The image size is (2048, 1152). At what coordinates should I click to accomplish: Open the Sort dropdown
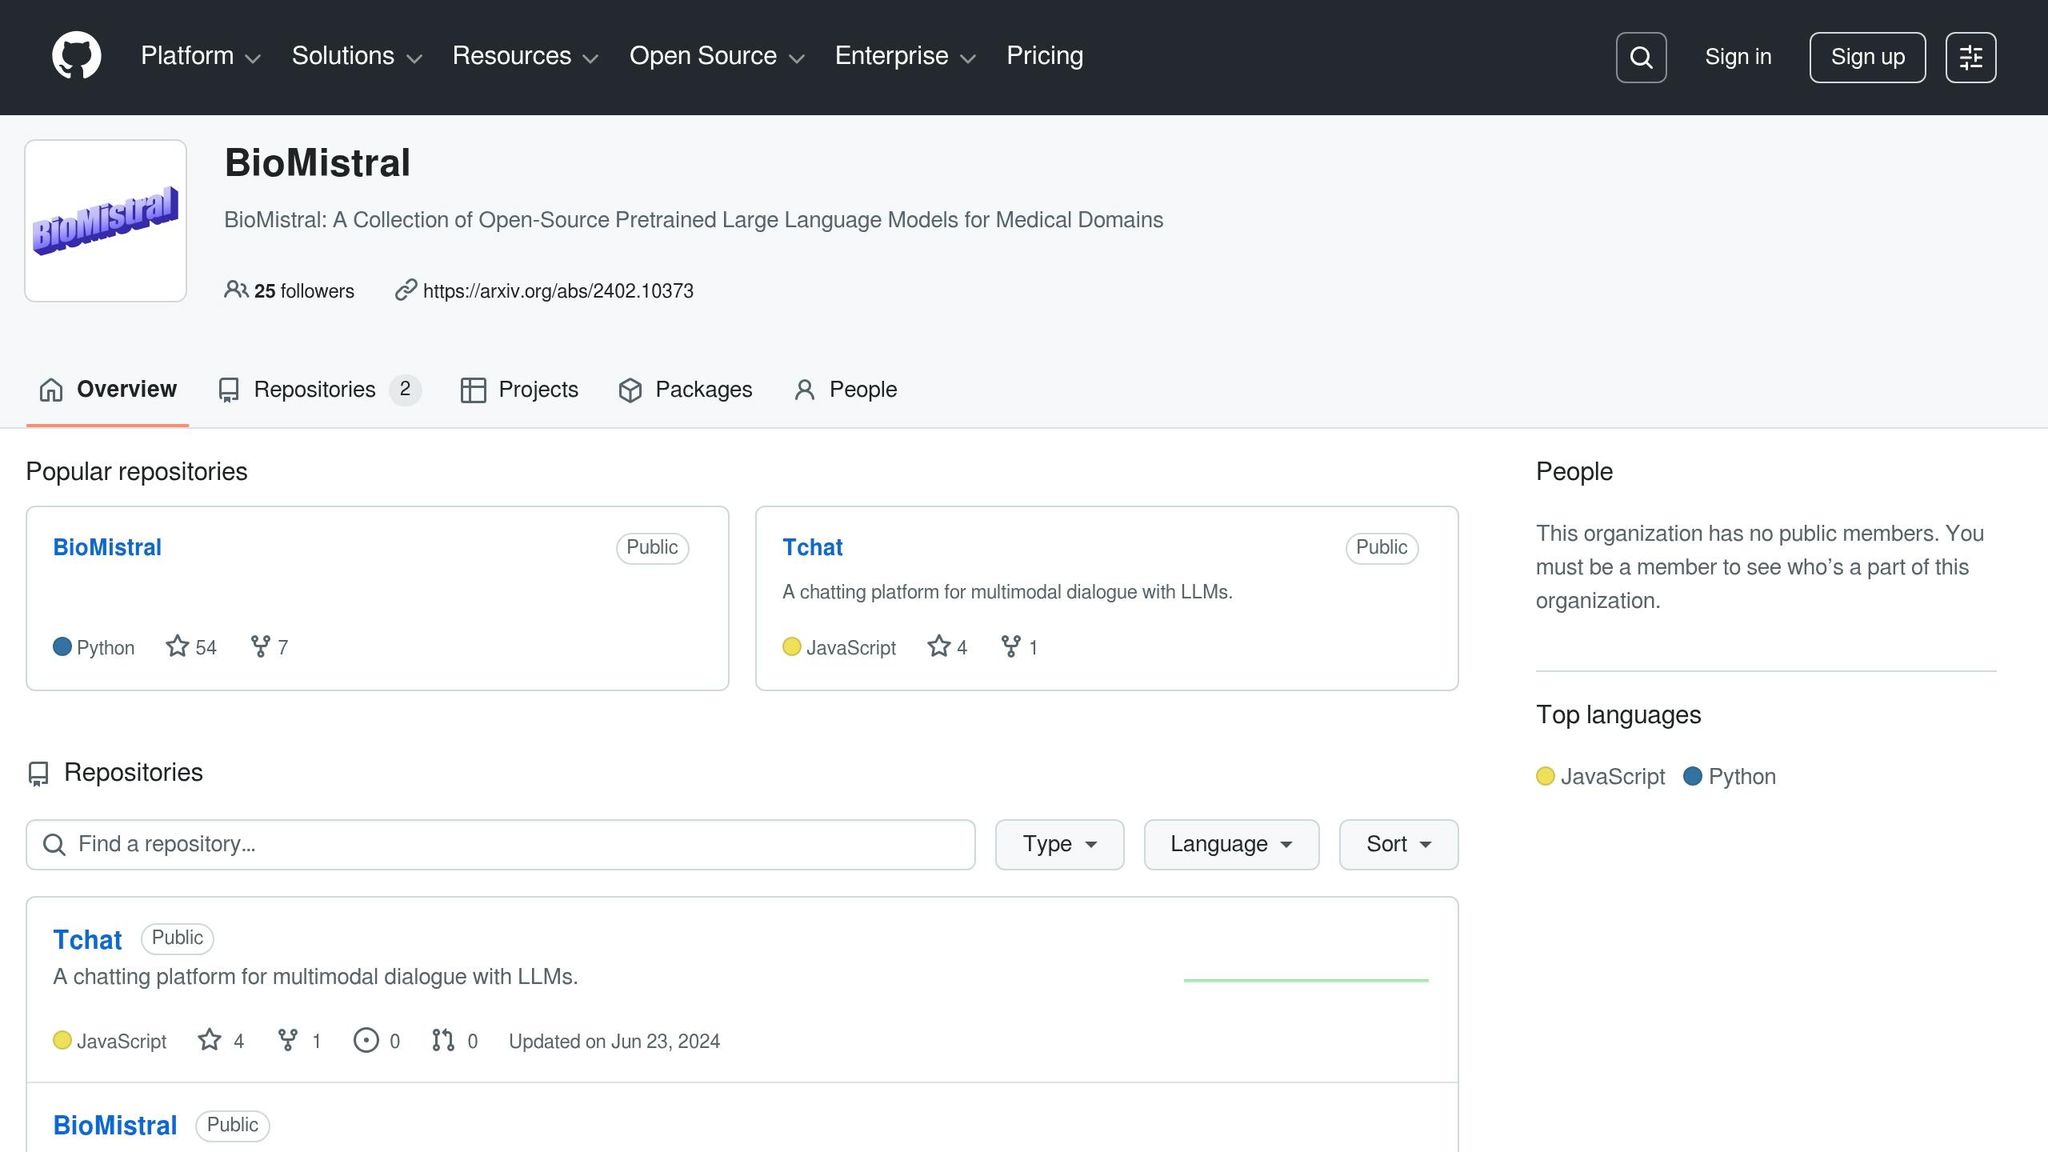pos(1397,845)
